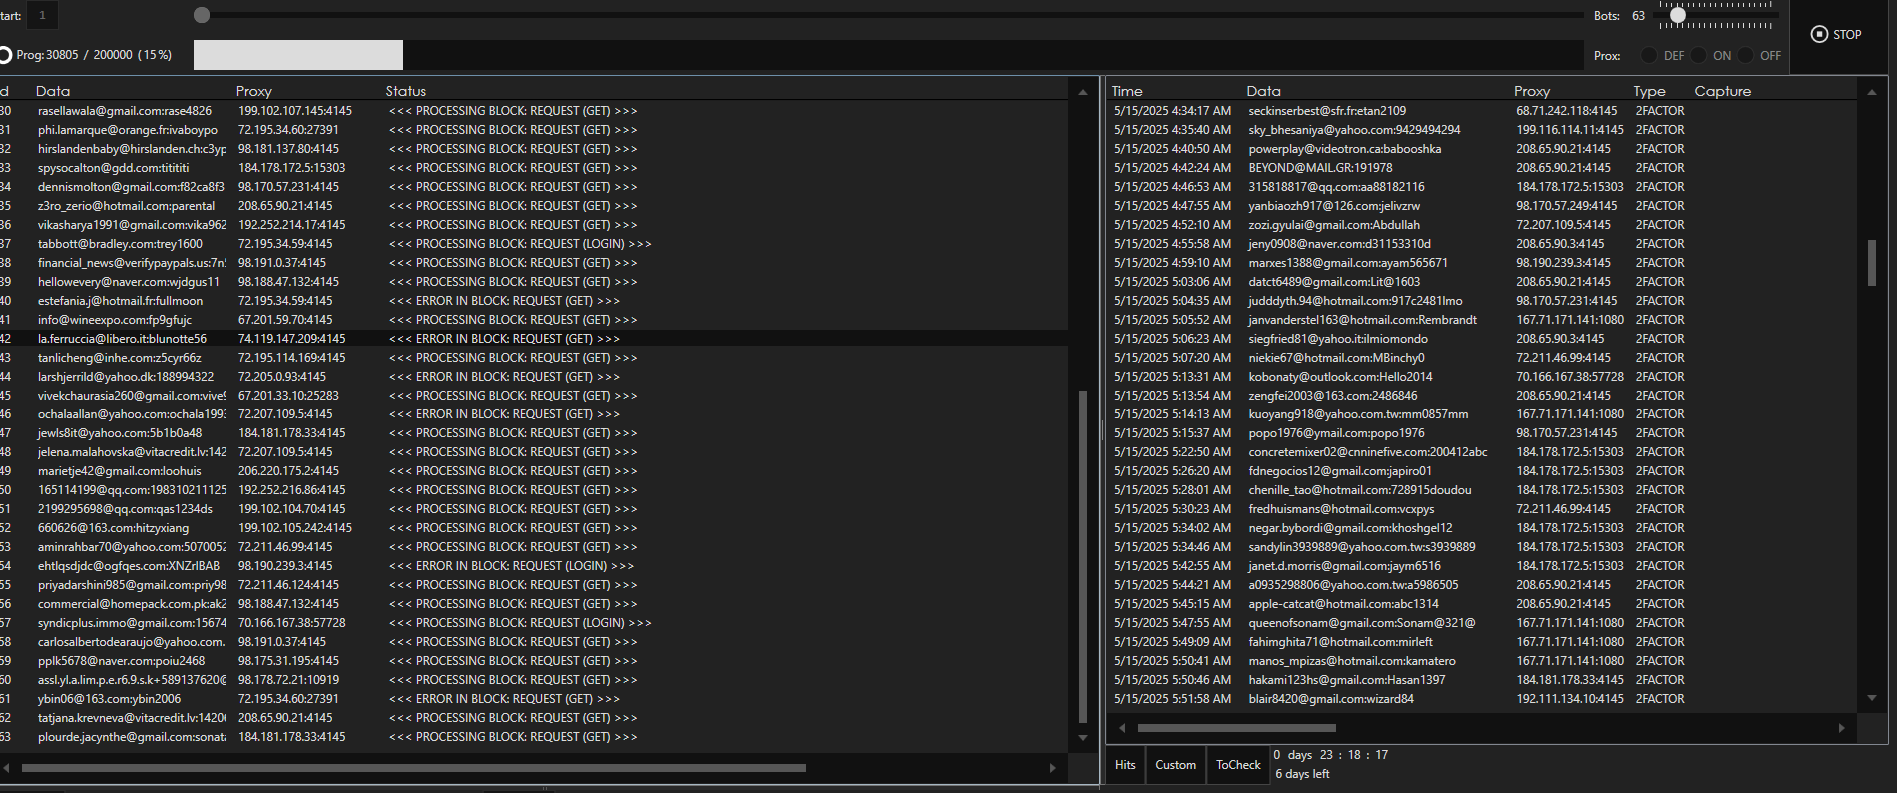
Task: Select the ToCheck tab
Action: 1238,765
